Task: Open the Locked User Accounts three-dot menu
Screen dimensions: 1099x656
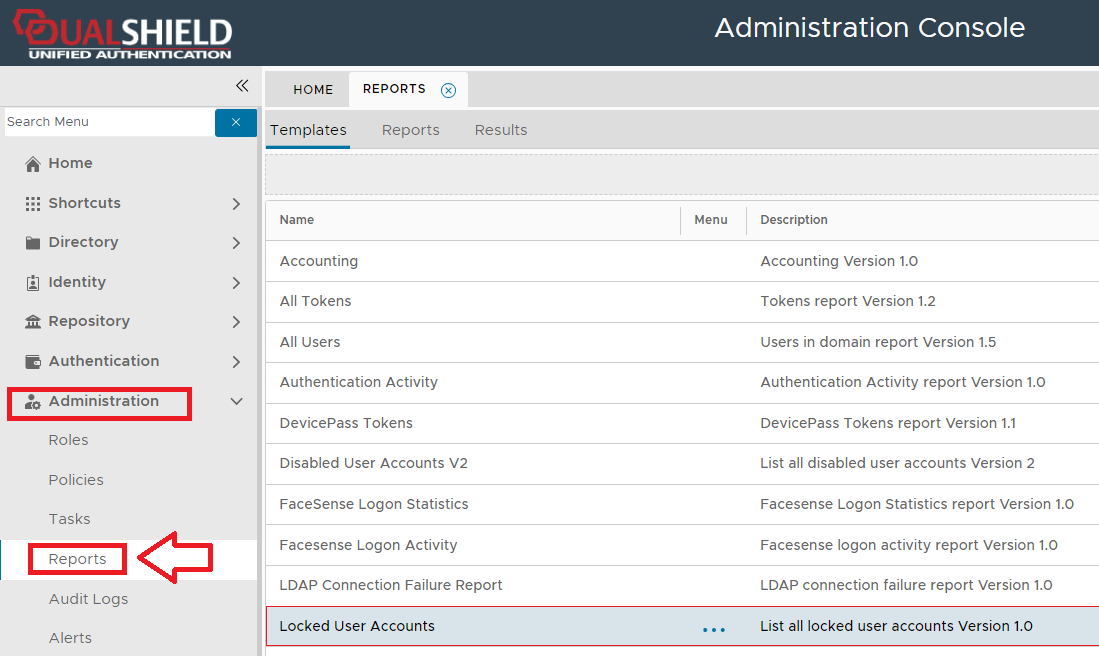Action: (x=713, y=629)
